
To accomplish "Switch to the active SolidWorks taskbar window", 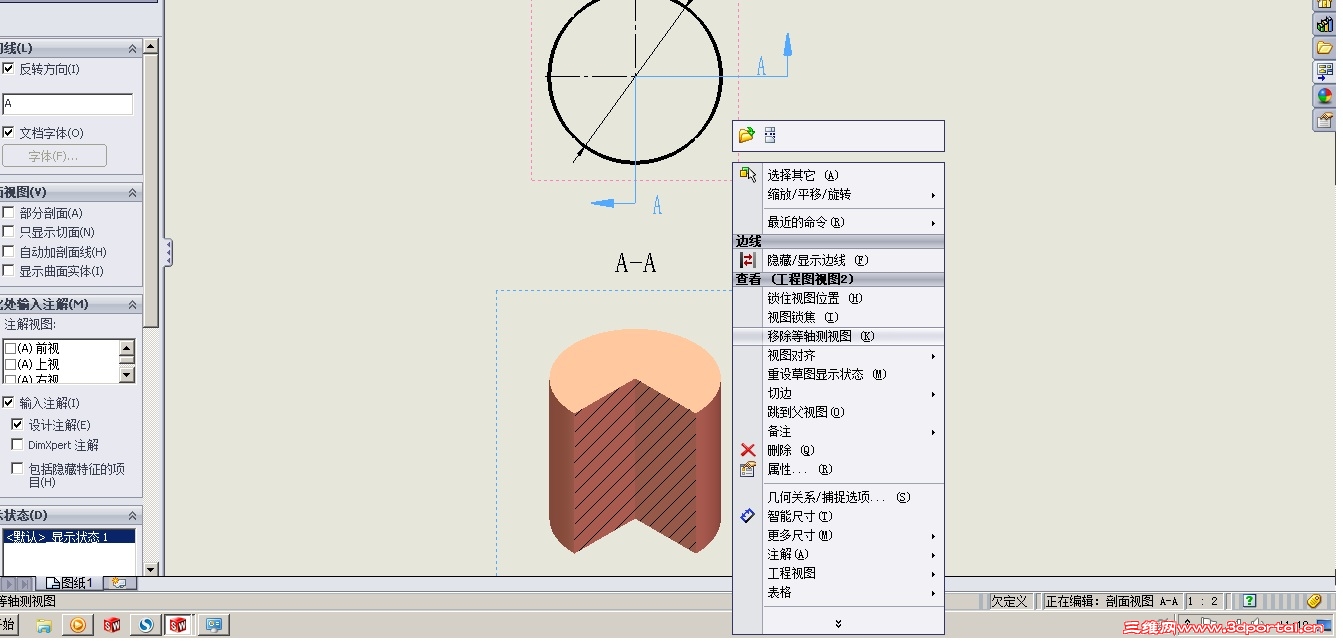I will point(178,625).
